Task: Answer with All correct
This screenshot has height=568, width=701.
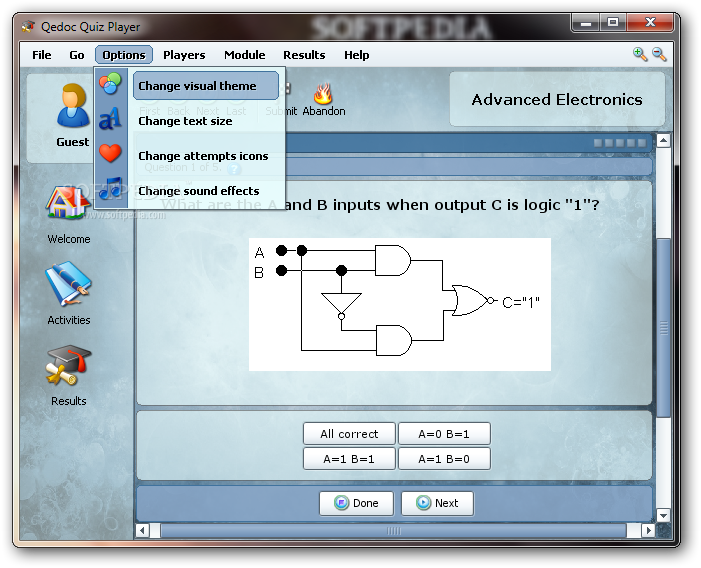Action: [349, 434]
